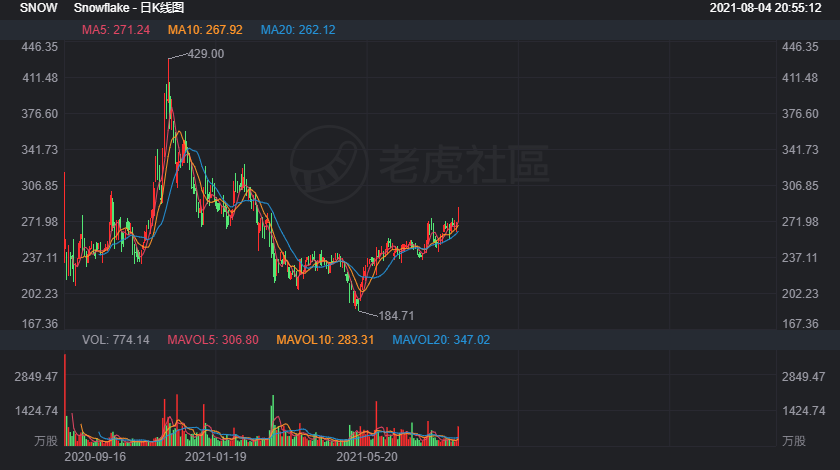The width and height of the screenshot is (840, 470).
Task: Click the left axis 411.48 price label
Action: coord(40,78)
